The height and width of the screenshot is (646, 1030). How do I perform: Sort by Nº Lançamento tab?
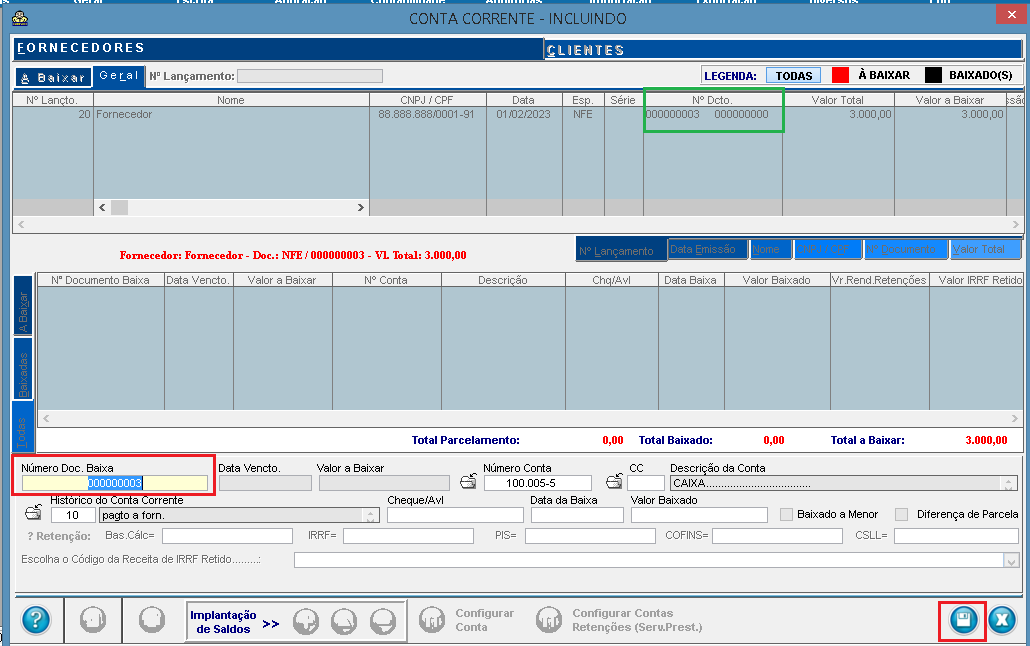(x=621, y=250)
